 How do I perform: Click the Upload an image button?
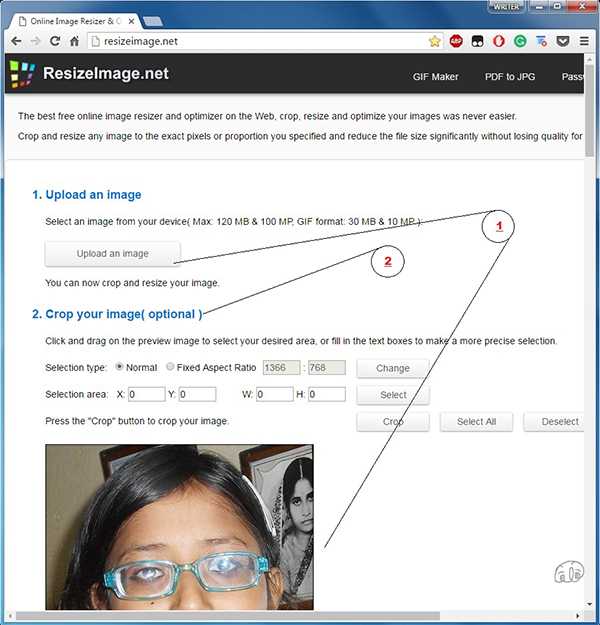pyautogui.click(x=112, y=254)
